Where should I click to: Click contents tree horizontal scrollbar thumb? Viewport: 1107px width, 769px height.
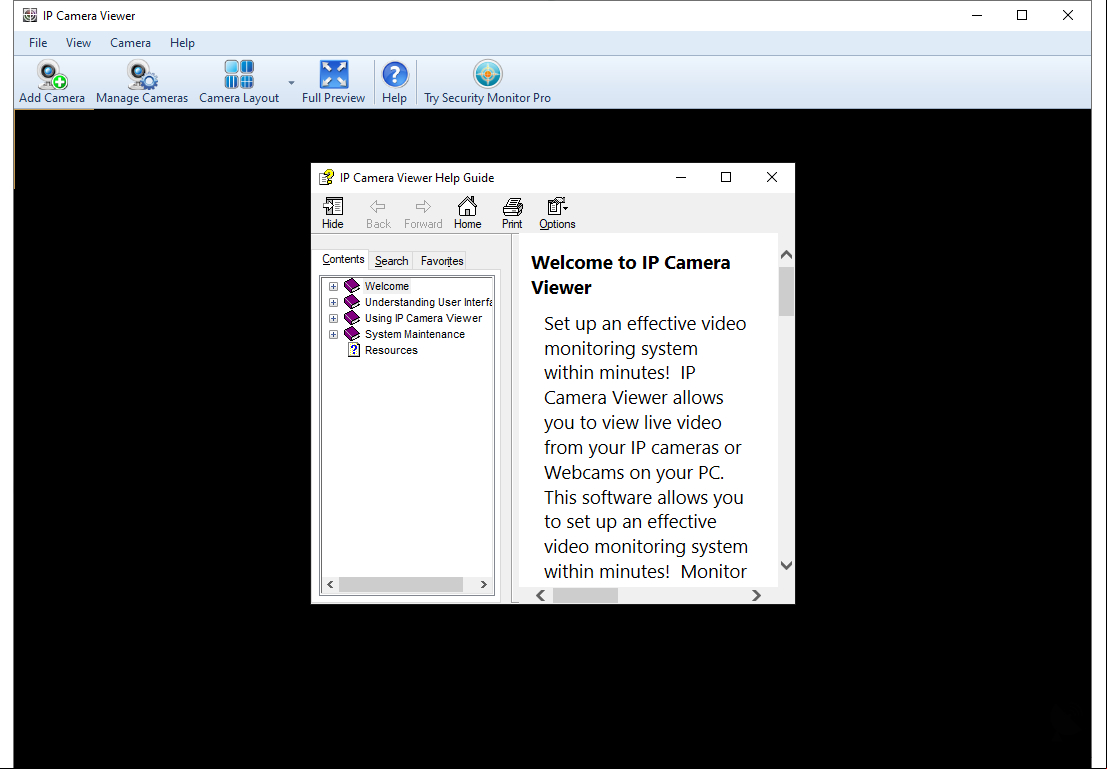tap(400, 585)
